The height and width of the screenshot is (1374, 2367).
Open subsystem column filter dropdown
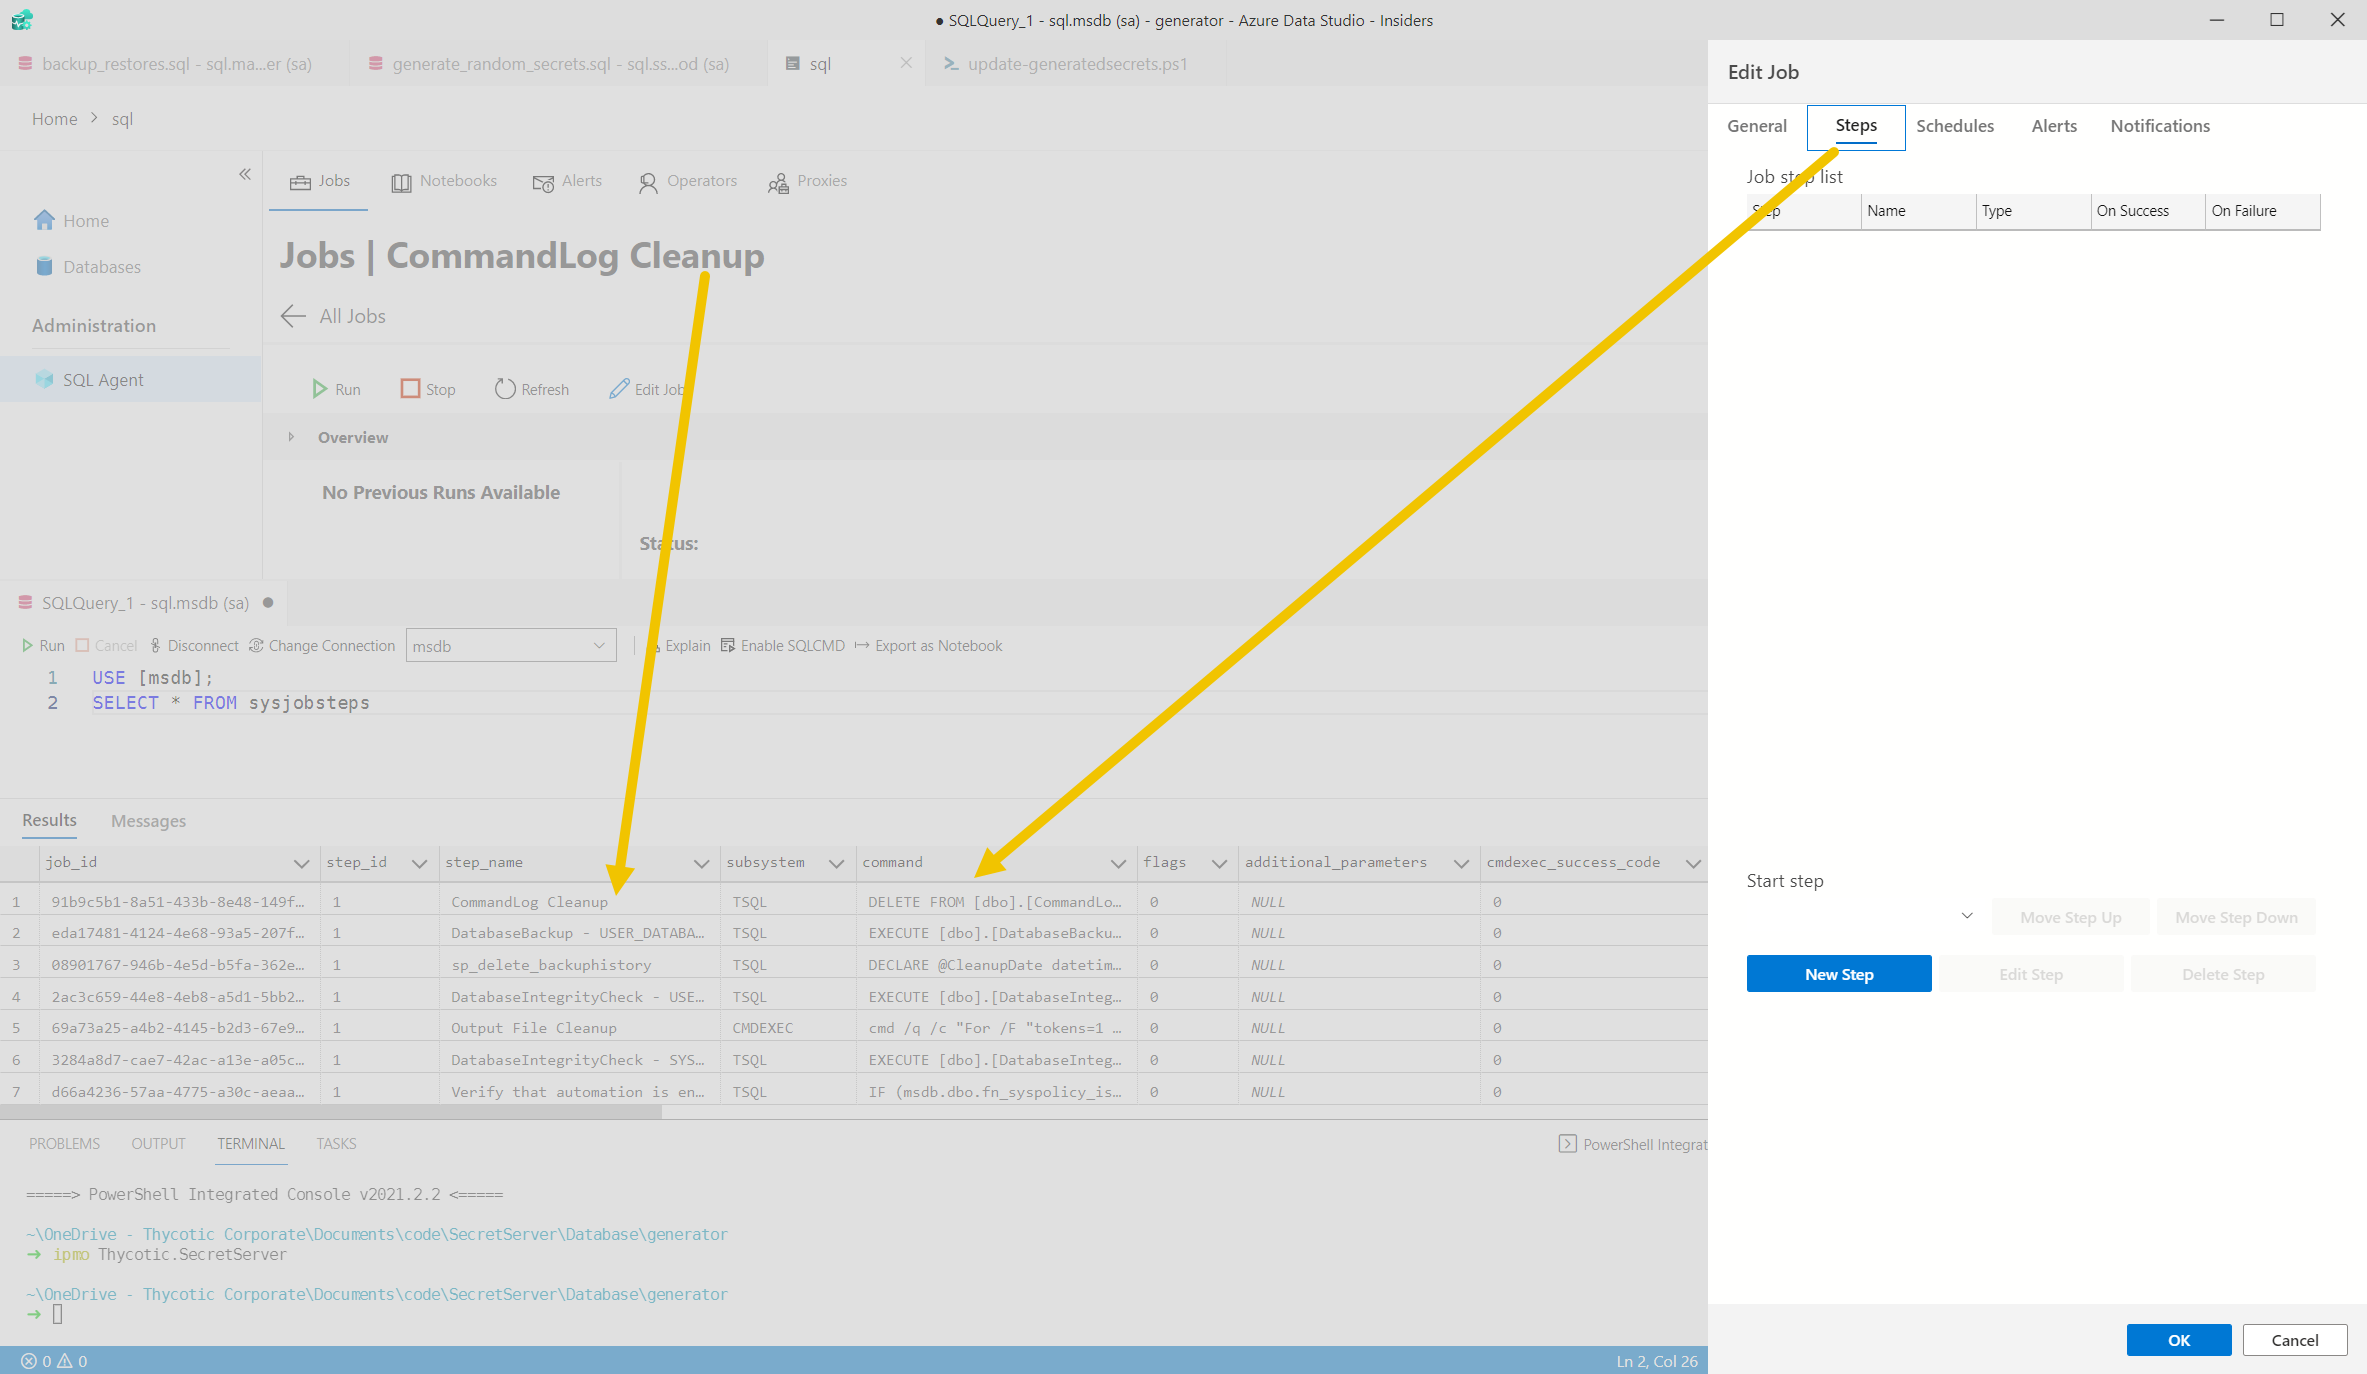[x=836, y=863]
